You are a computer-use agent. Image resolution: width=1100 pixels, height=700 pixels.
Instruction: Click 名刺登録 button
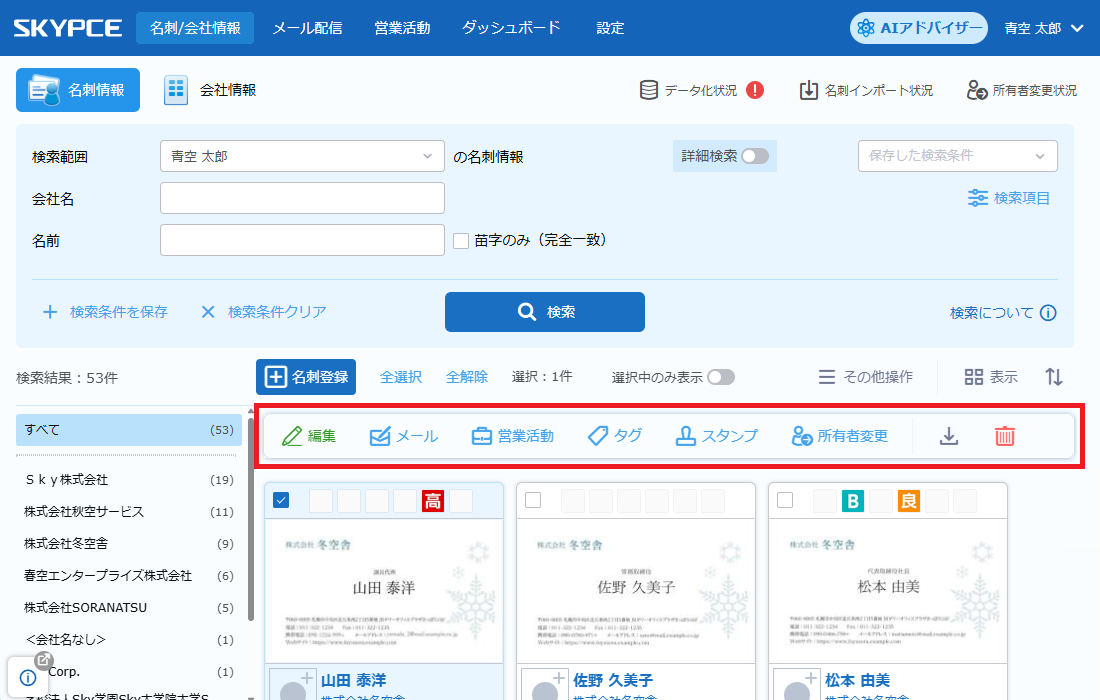click(x=306, y=377)
